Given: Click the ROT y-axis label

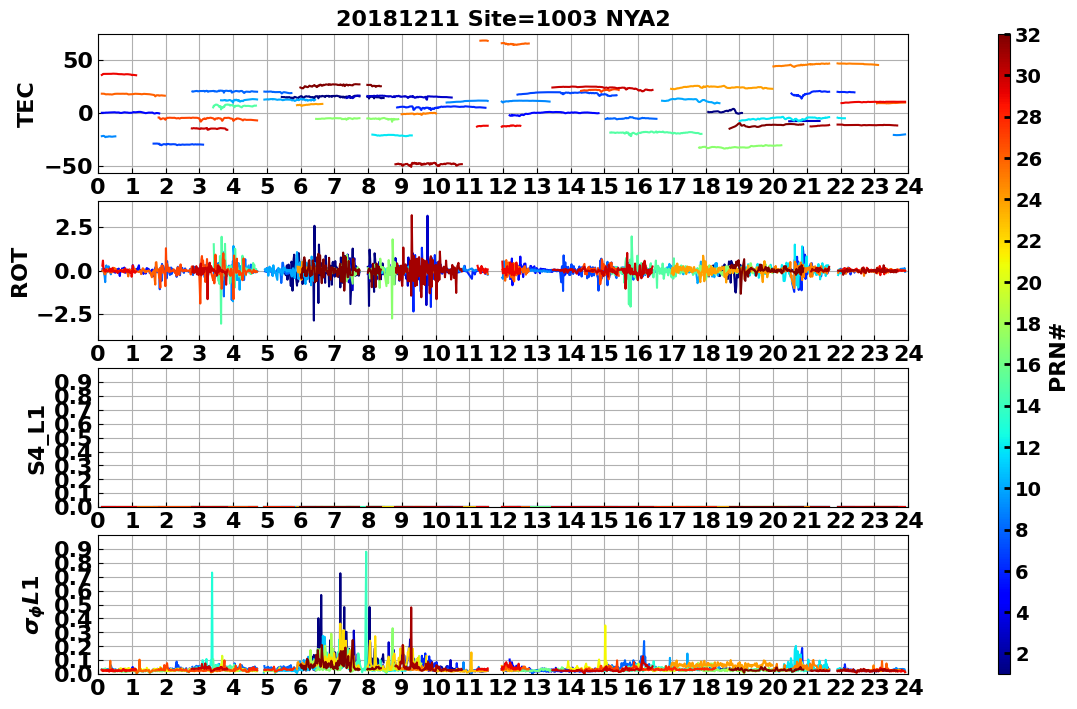Looking at the screenshot, I should pos(20,273).
